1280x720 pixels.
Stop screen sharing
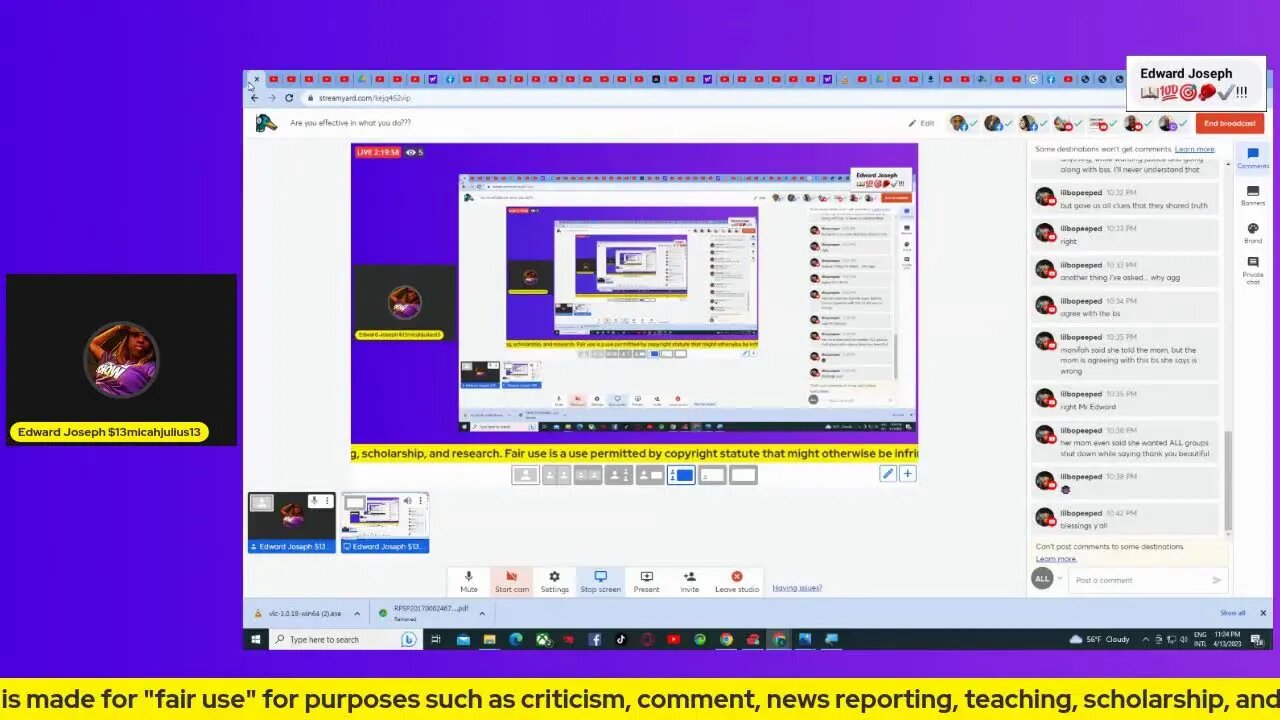click(601, 581)
